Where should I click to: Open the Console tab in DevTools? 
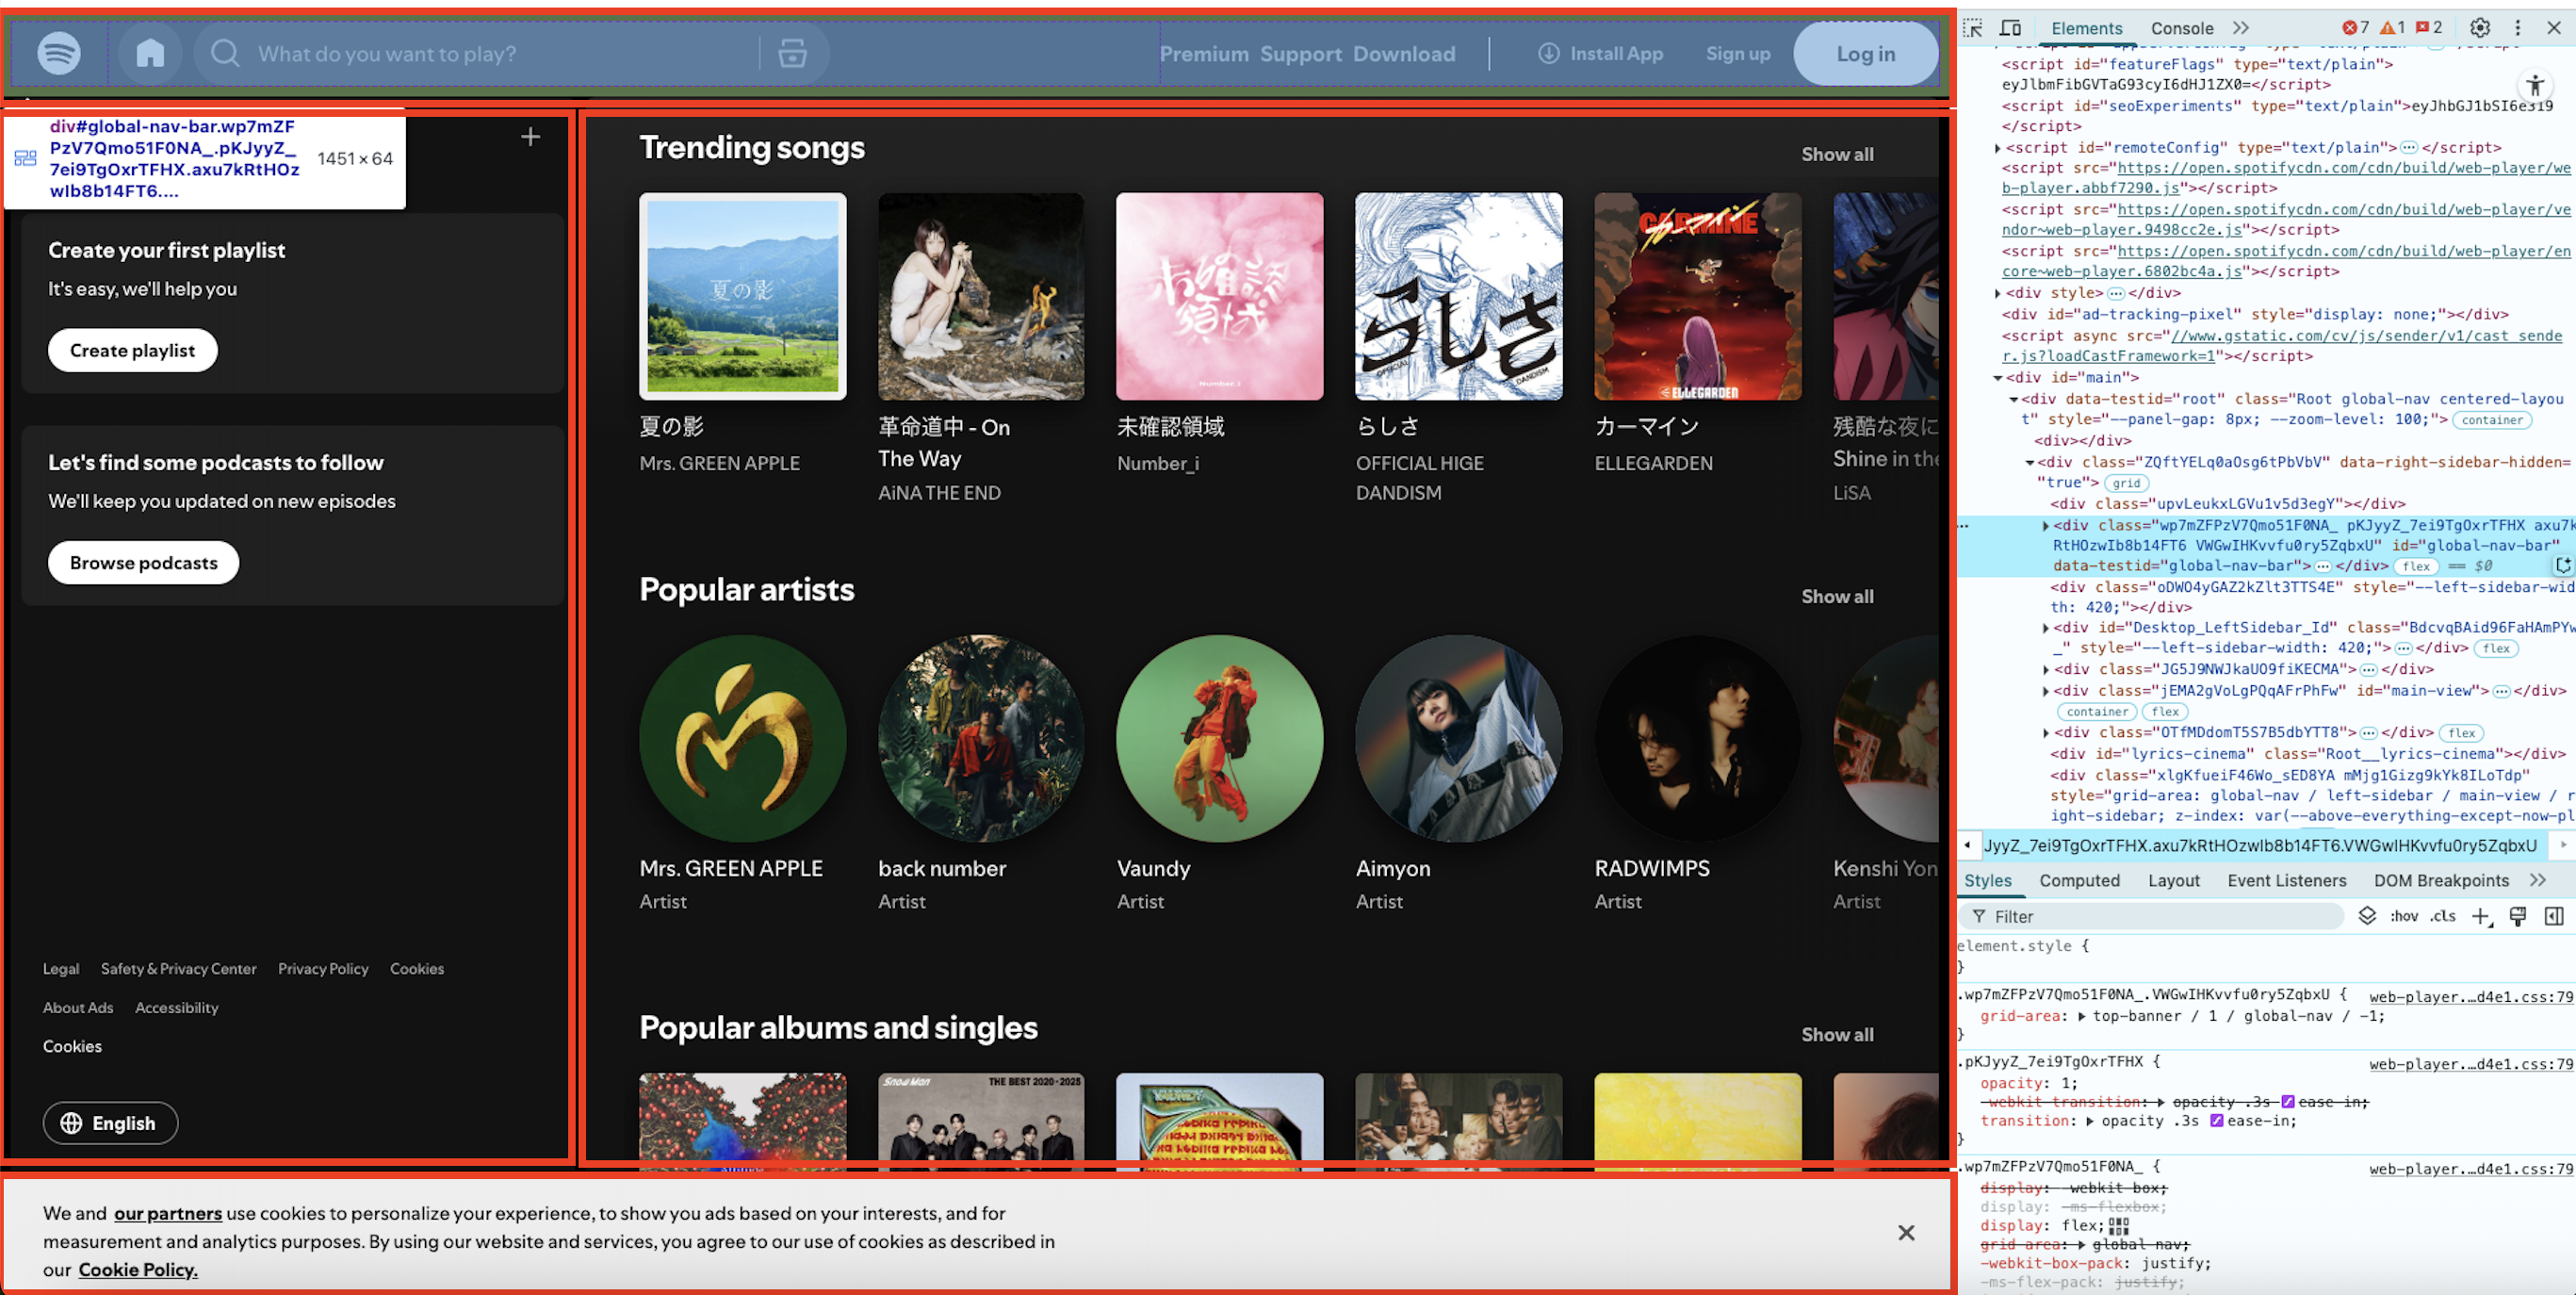[2181, 28]
